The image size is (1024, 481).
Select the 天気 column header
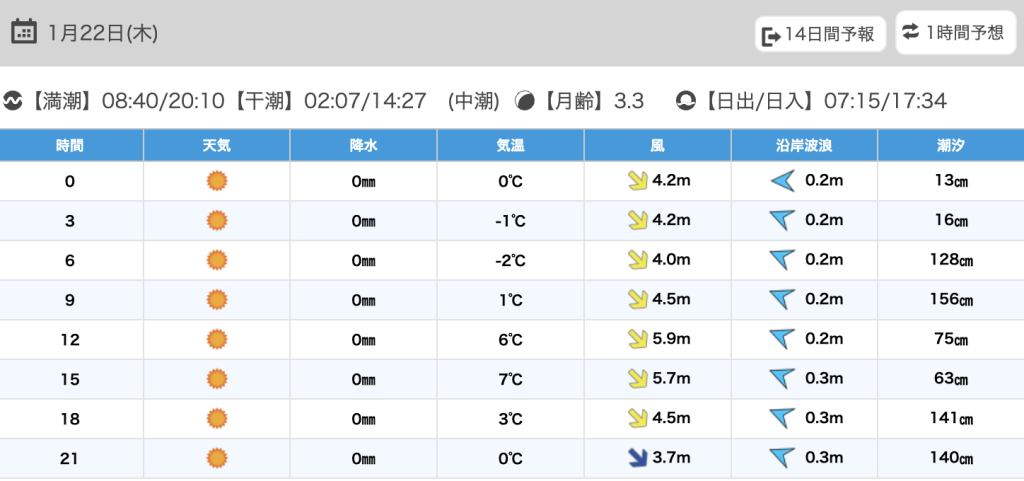click(216, 145)
